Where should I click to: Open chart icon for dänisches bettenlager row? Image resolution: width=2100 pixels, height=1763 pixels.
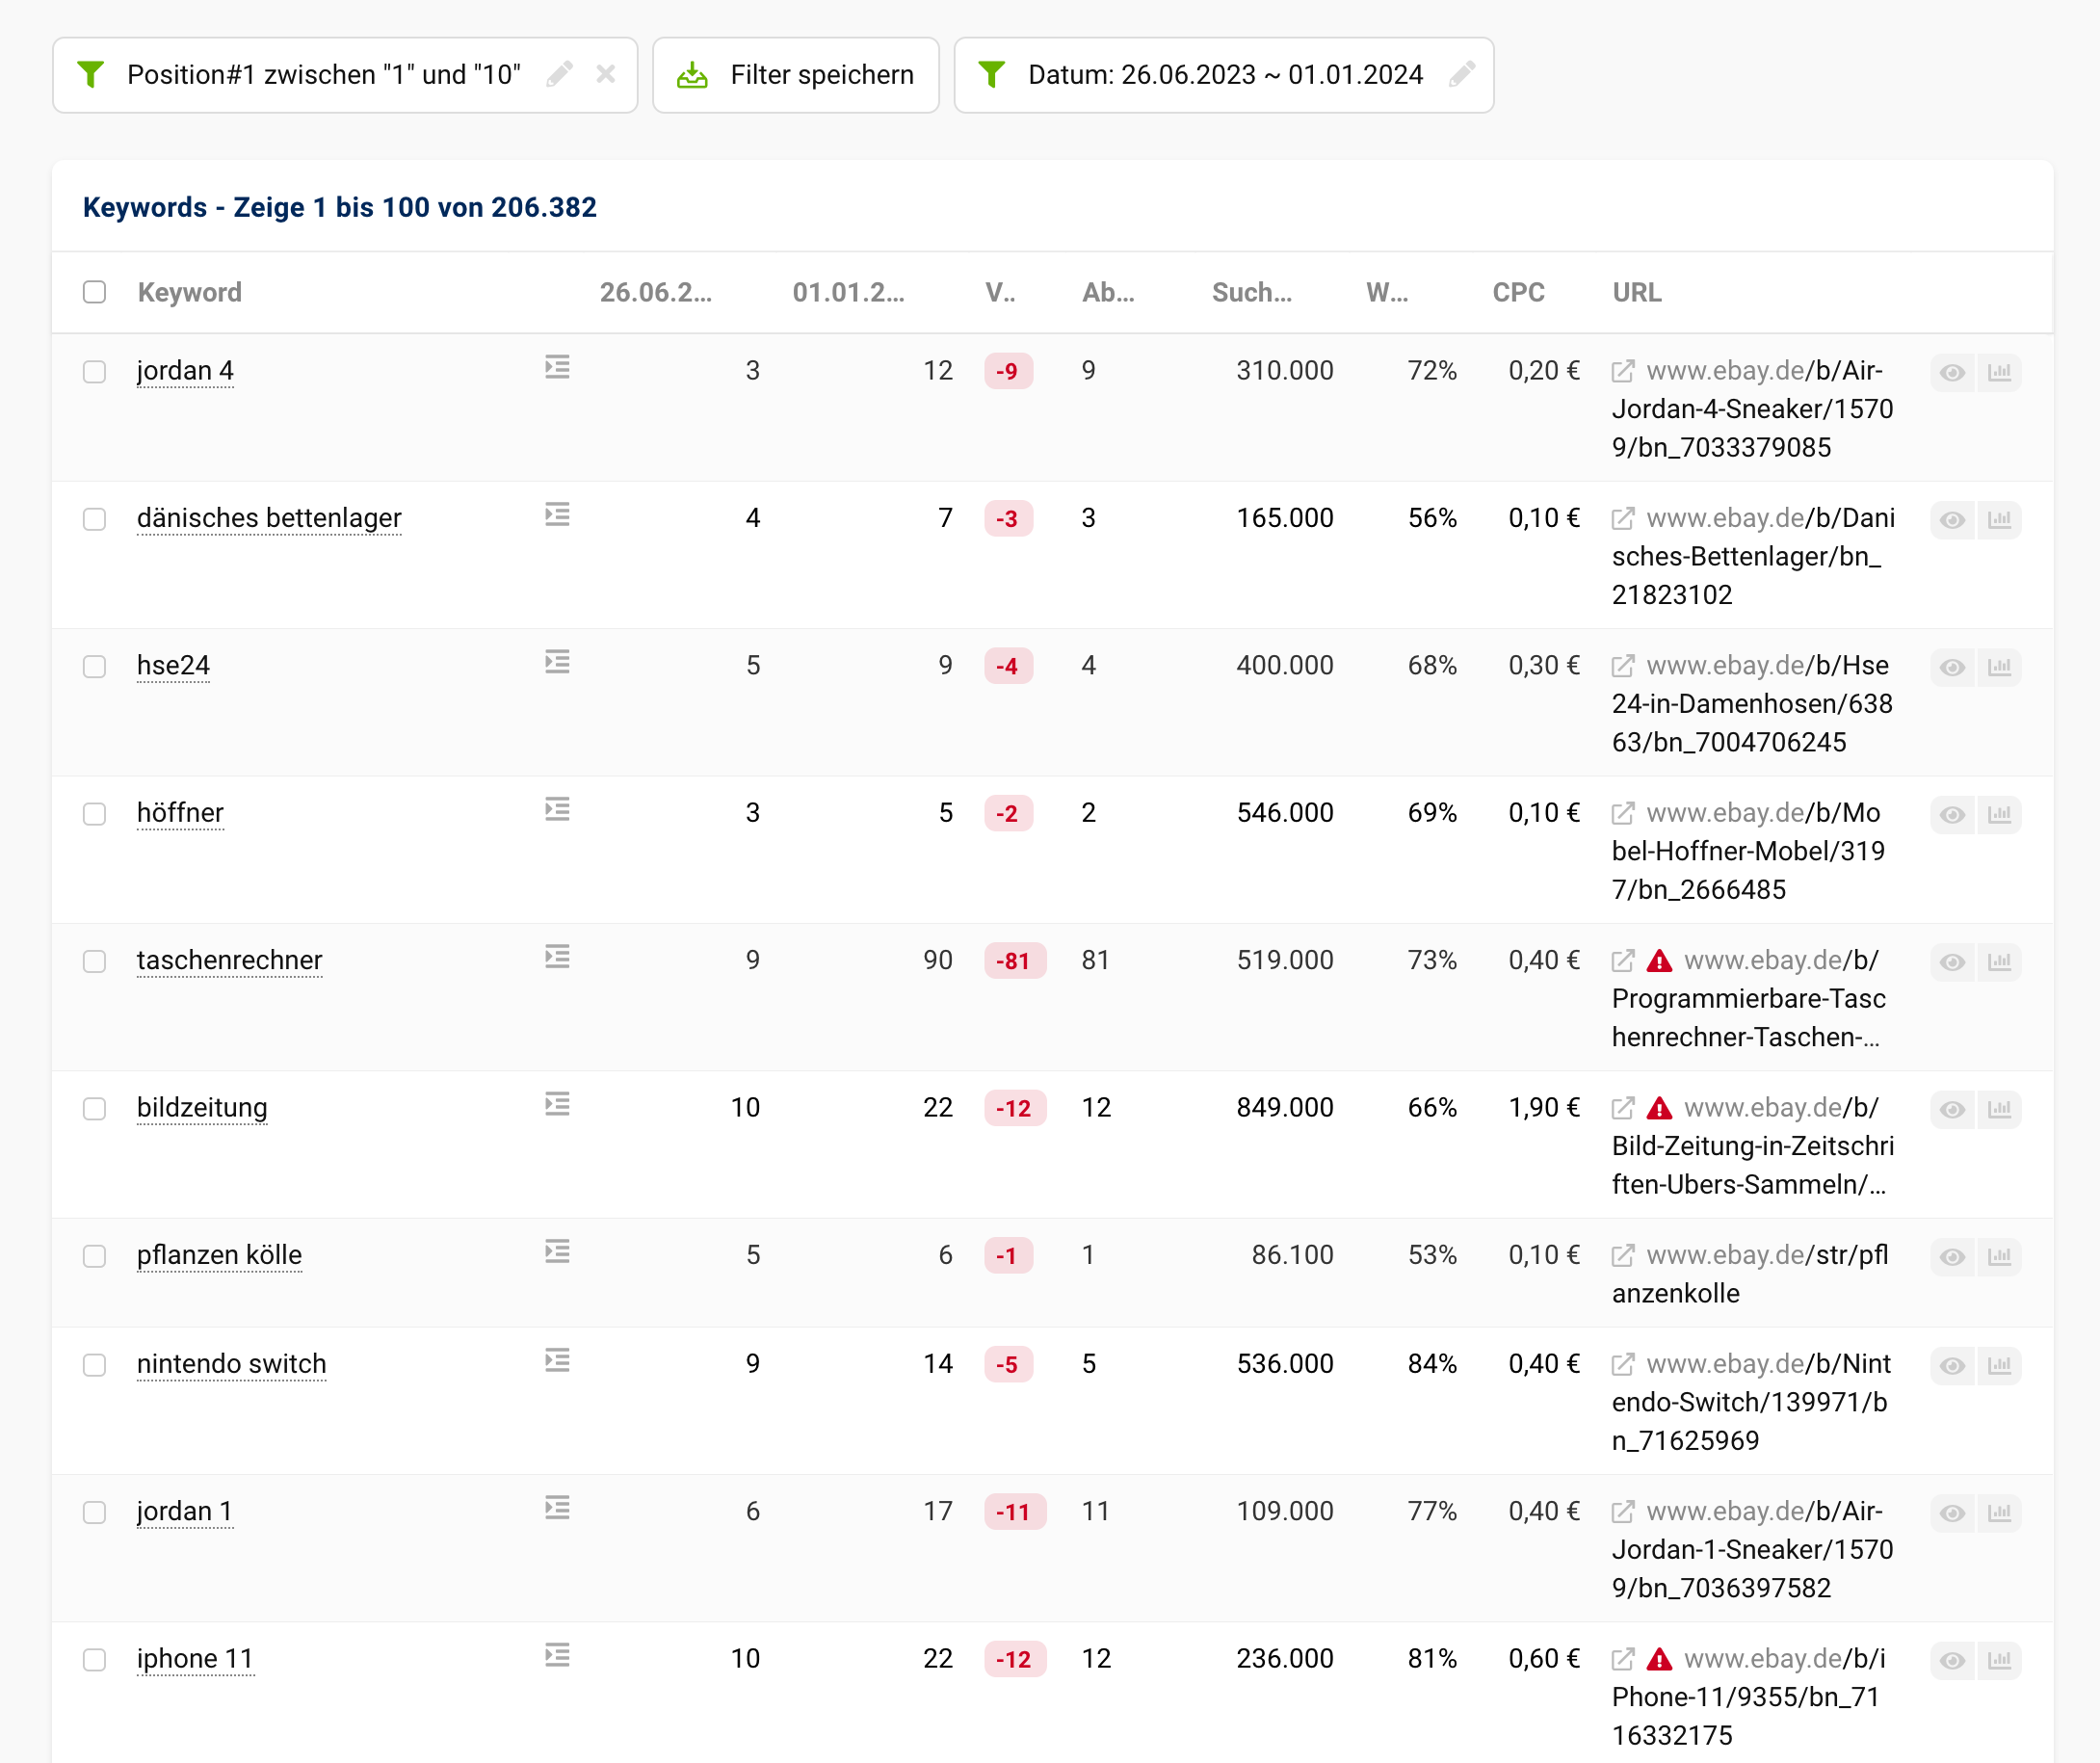point(1999,520)
